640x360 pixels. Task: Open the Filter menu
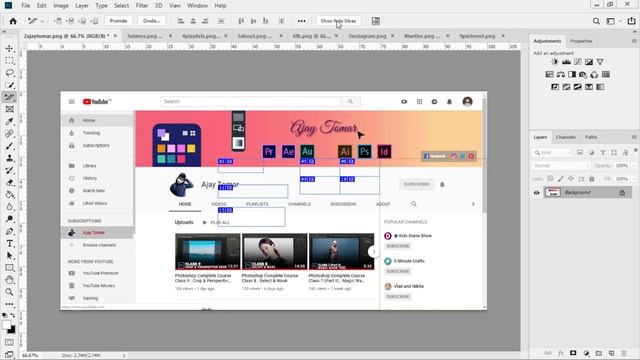coord(142,6)
